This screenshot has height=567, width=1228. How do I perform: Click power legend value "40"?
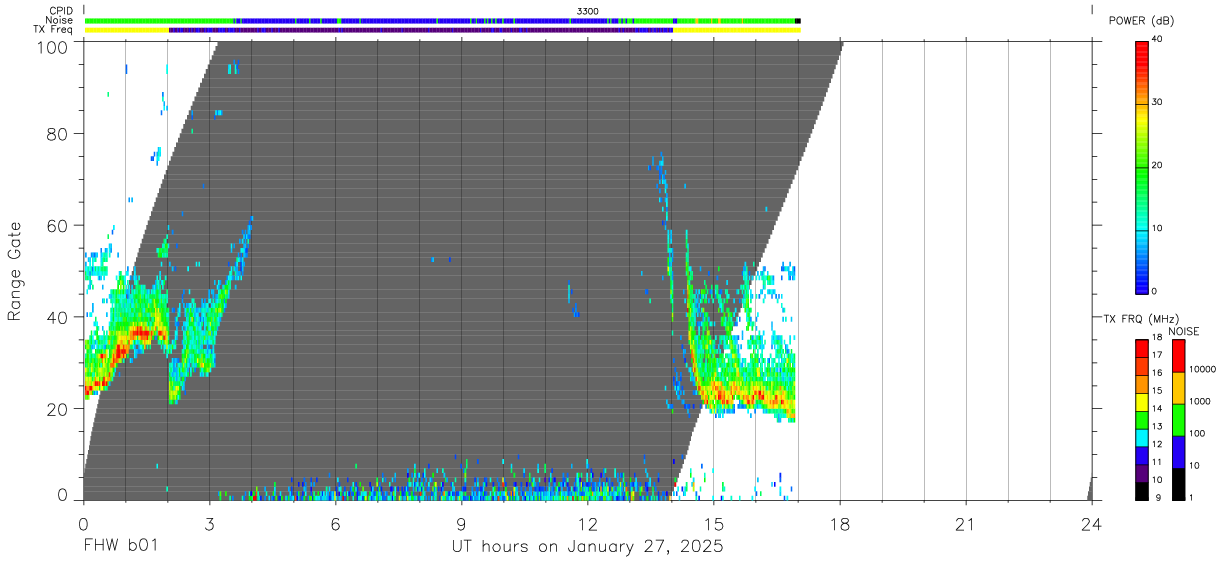pos(1158,39)
